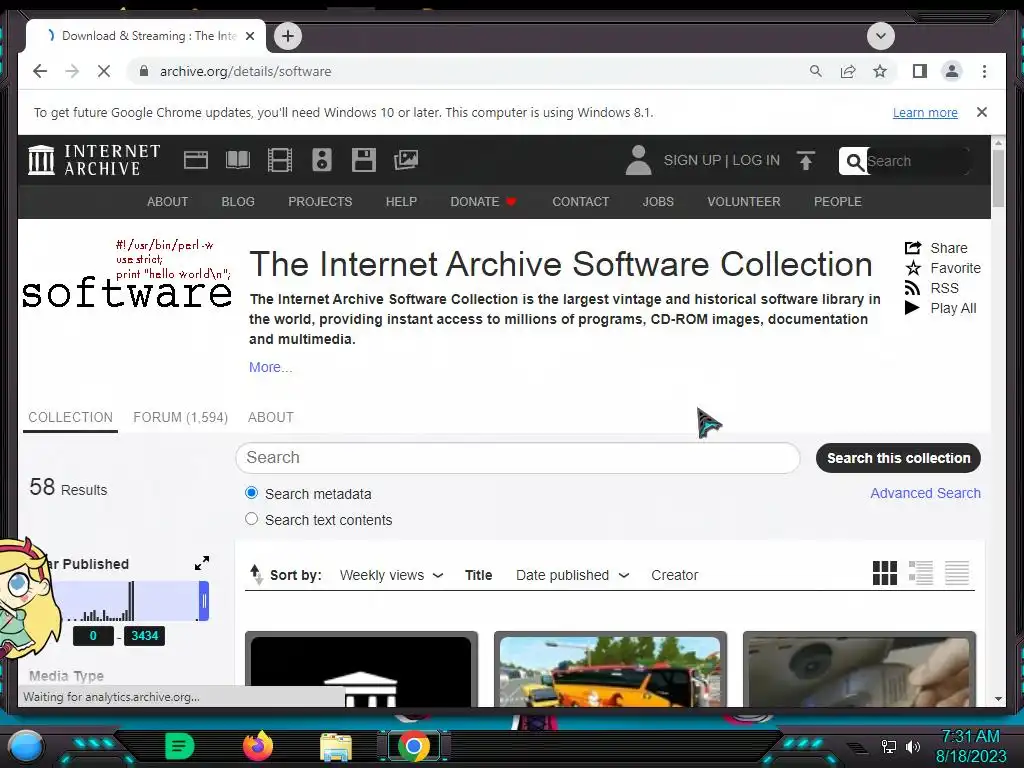Image resolution: width=1024 pixels, height=768 pixels.
Task: Switch to tile grid view
Action: pos(885,573)
